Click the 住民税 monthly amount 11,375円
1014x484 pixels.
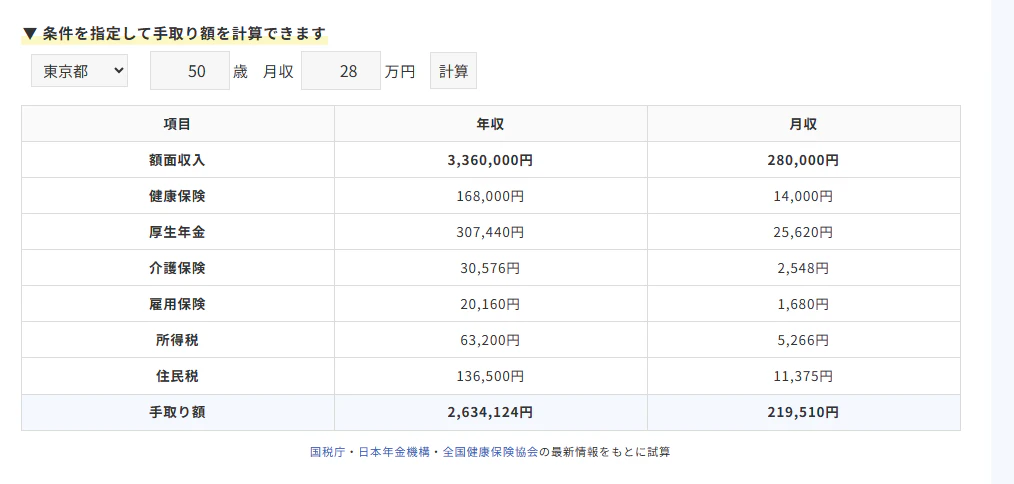pyautogui.click(x=803, y=376)
